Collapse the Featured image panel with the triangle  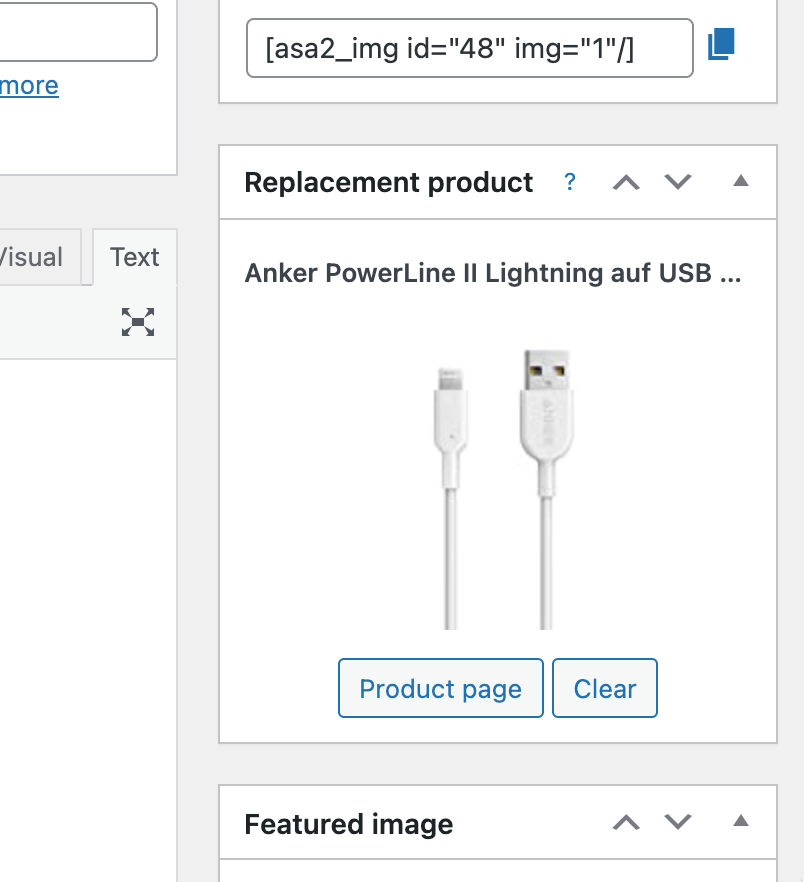(x=740, y=822)
